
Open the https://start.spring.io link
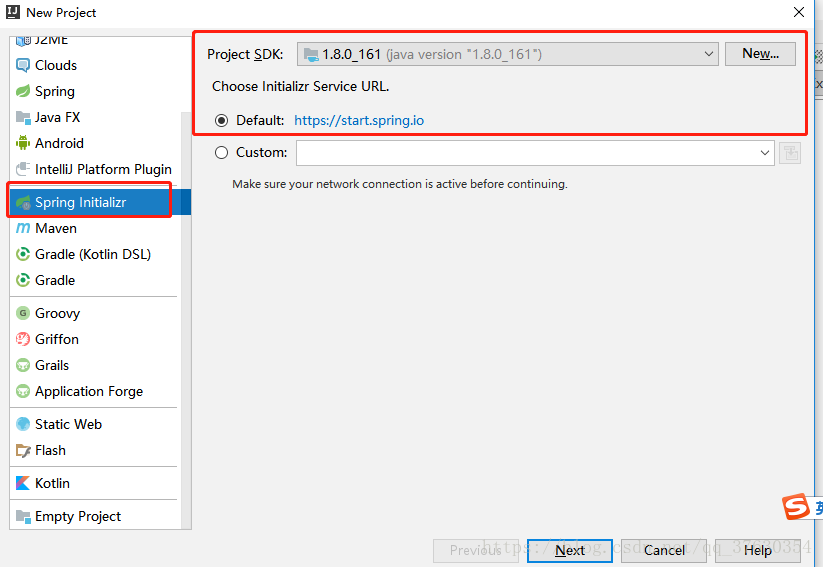pos(359,121)
